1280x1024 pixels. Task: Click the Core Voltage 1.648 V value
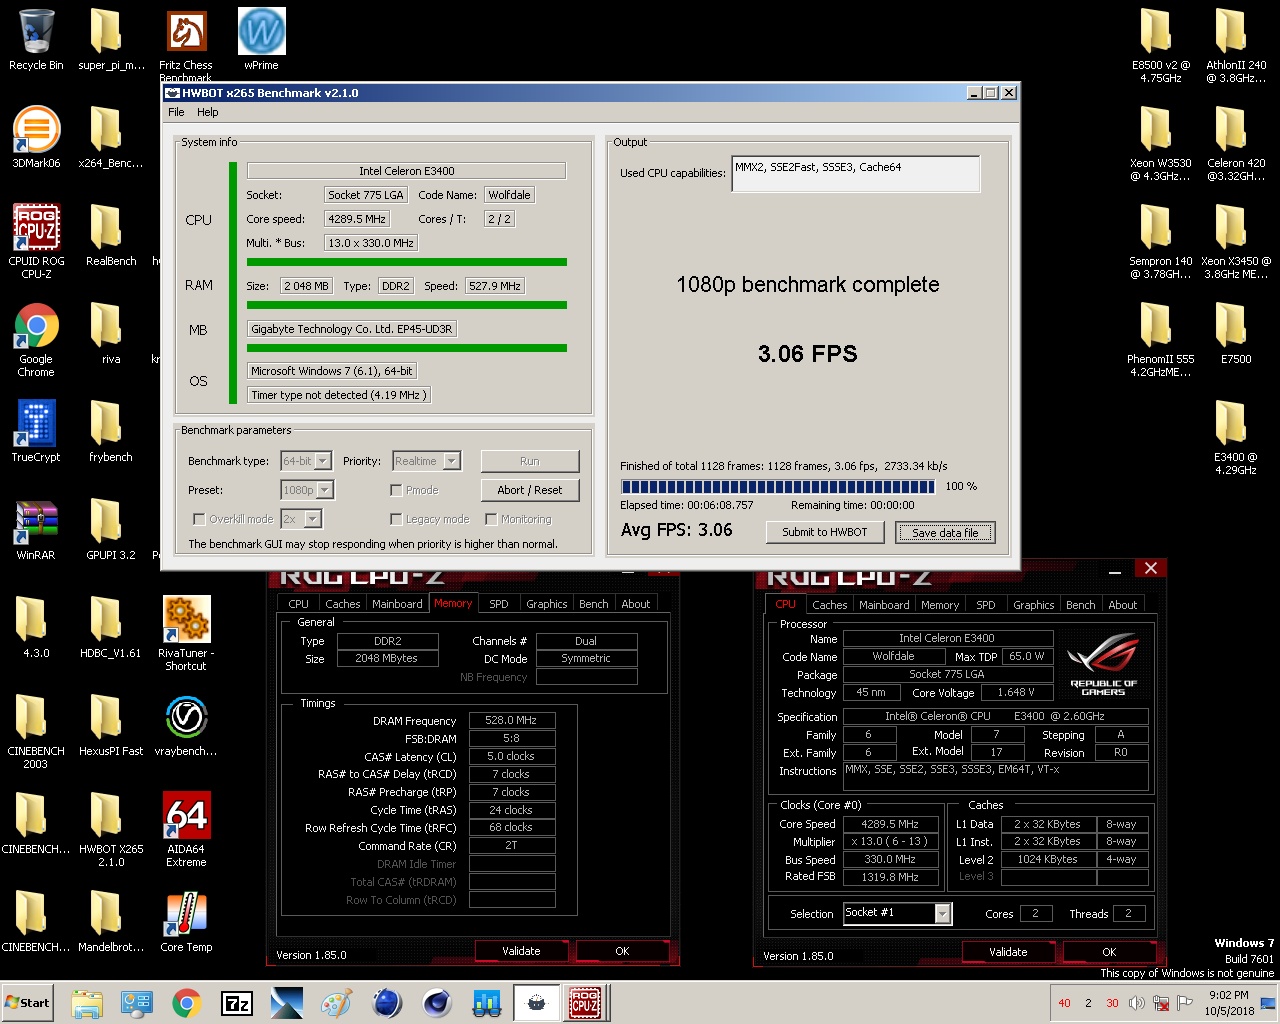click(x=1015, y=692)
